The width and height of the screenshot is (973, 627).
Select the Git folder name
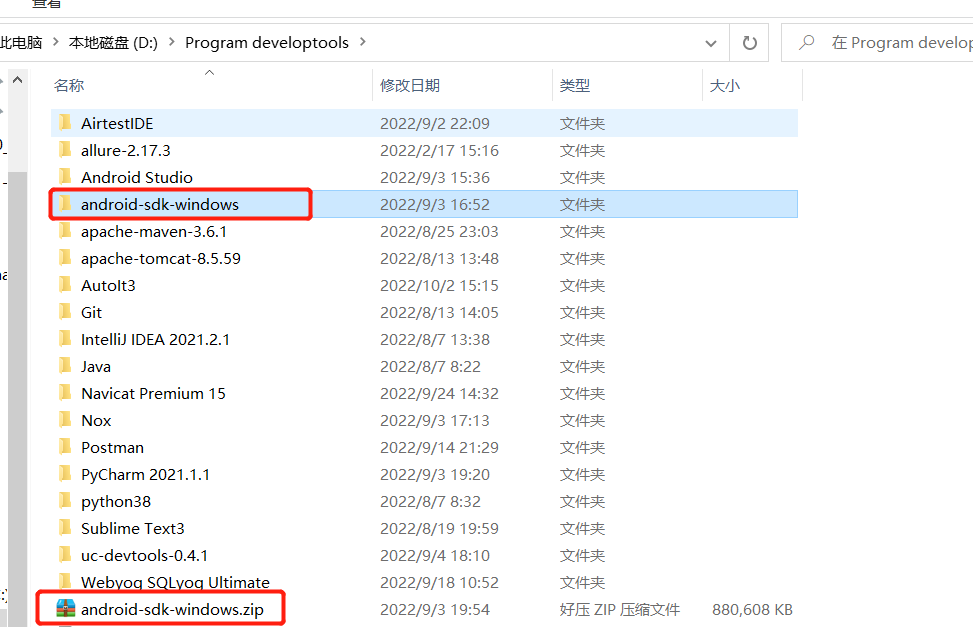tap(91, 312)
